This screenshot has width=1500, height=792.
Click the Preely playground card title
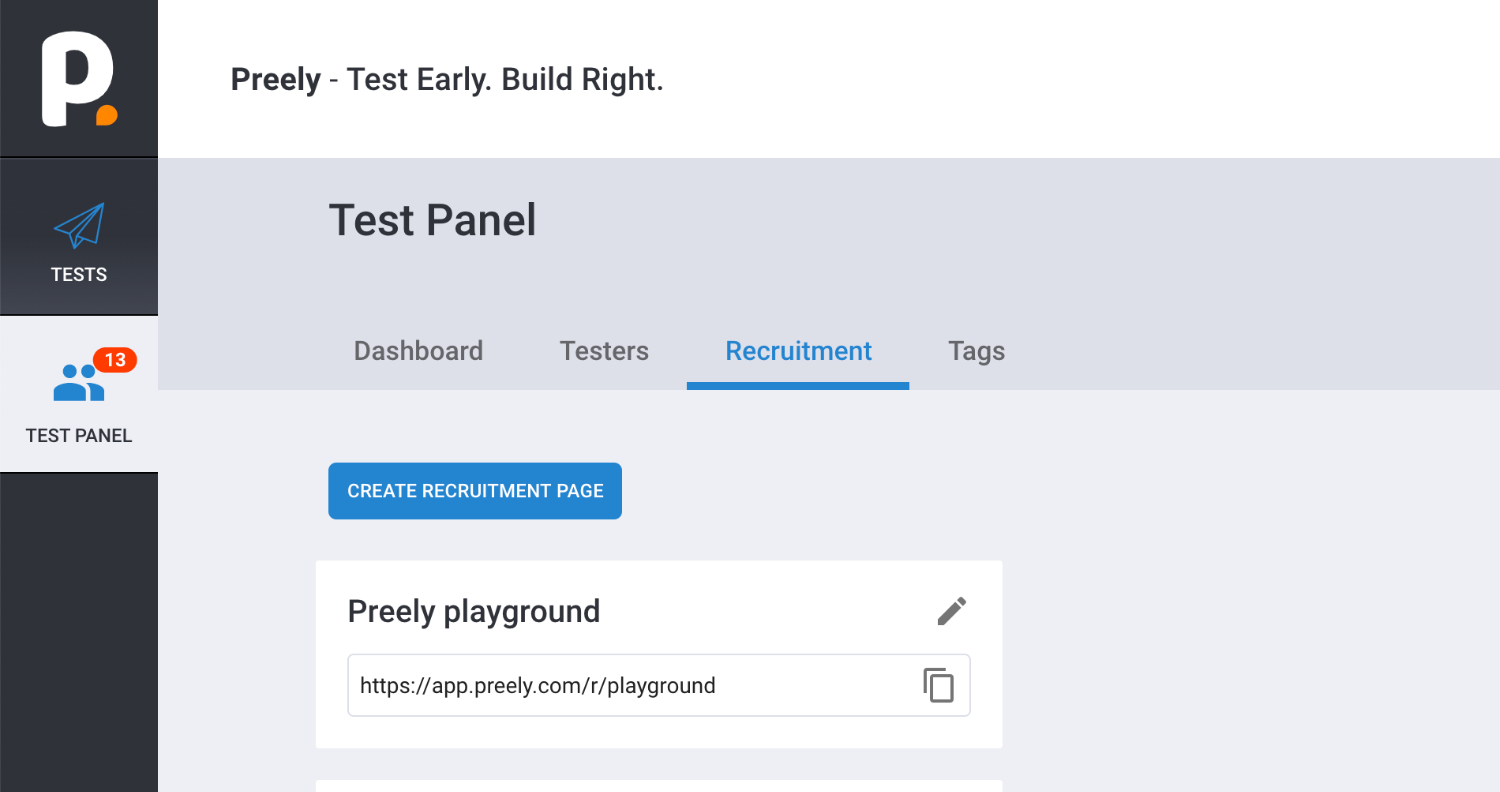(x=474, y=611)
